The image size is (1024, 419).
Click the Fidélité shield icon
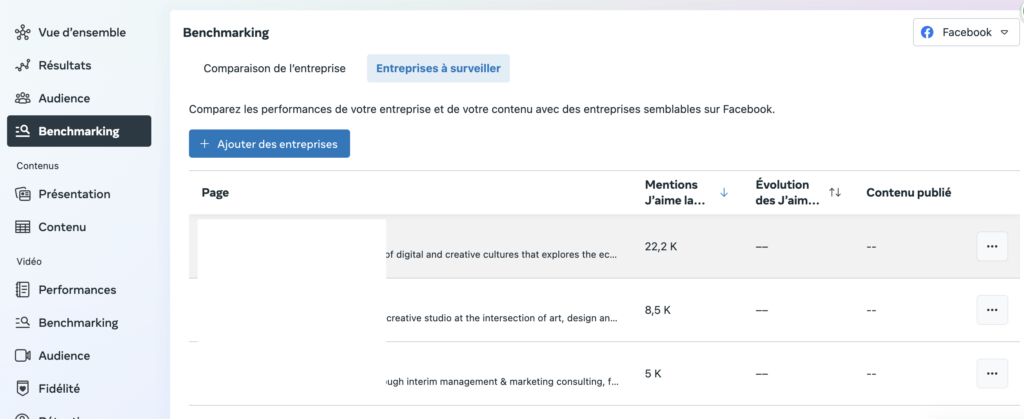coord(23,388)
